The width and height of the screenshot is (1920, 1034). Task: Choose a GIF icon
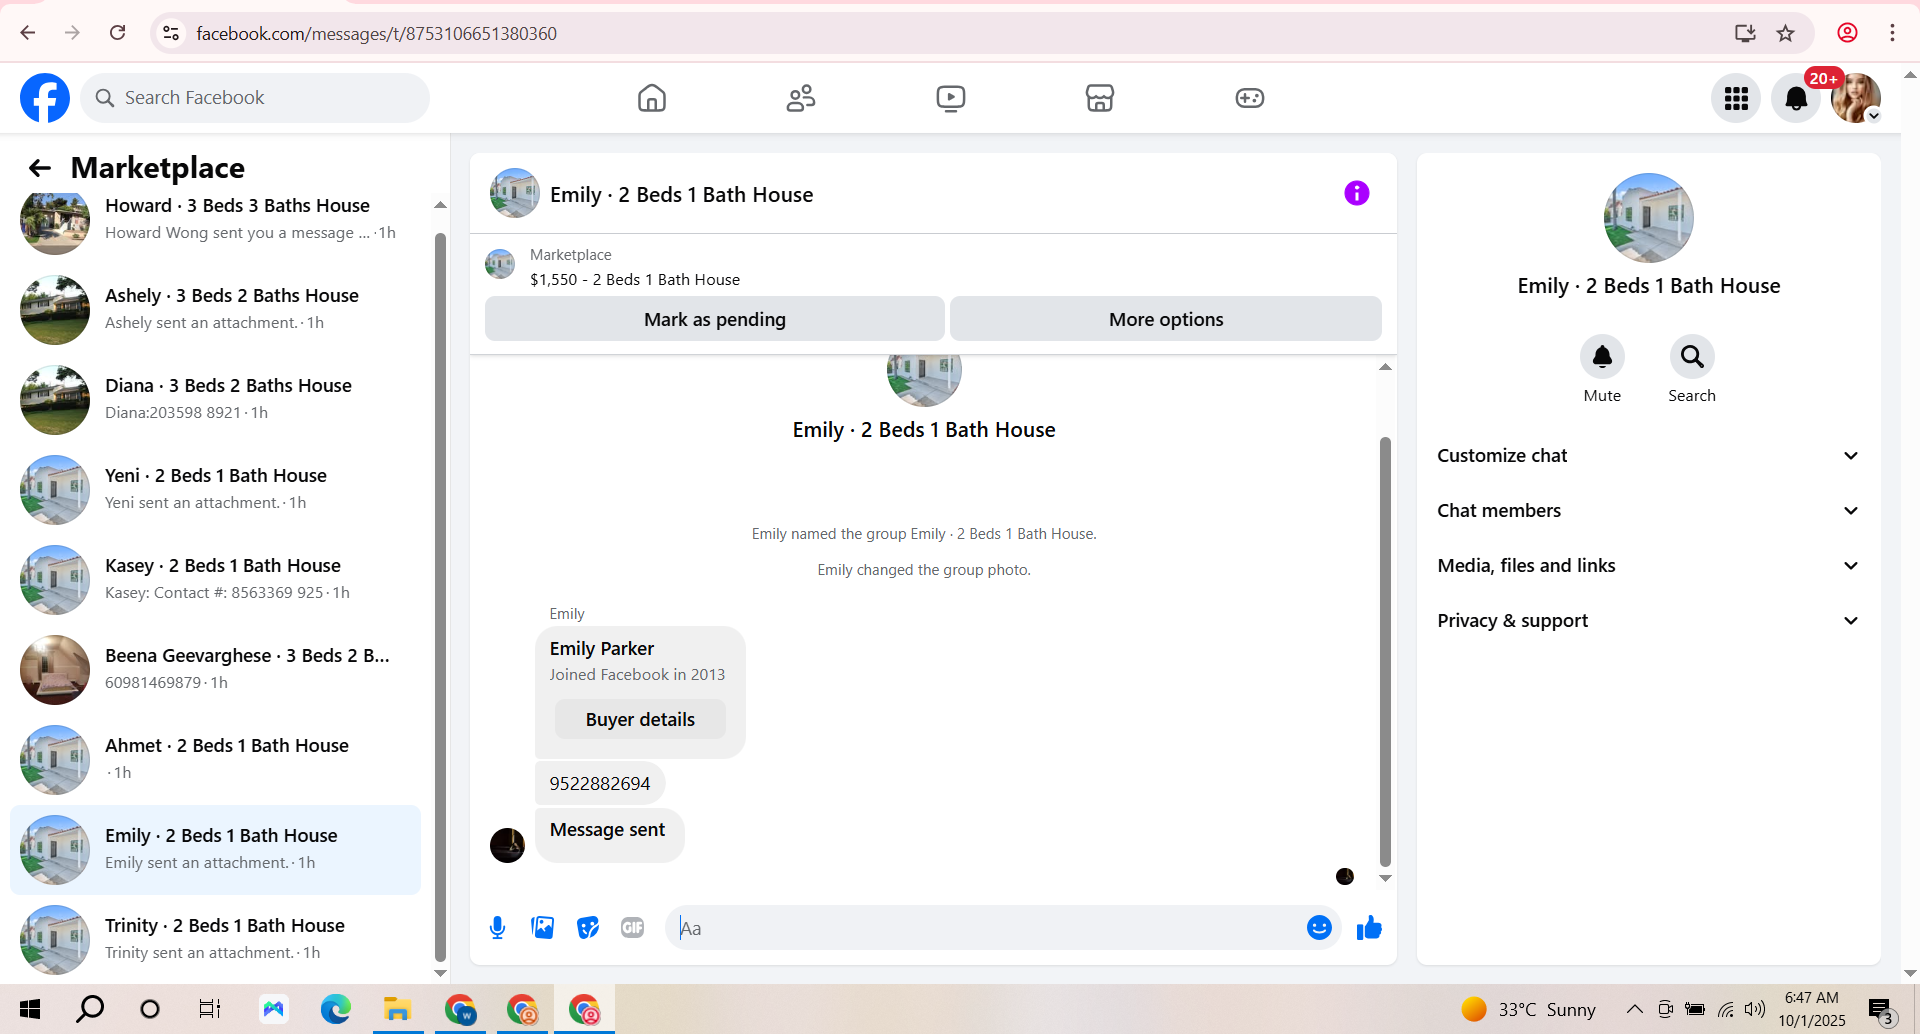(x=633, y=928)
